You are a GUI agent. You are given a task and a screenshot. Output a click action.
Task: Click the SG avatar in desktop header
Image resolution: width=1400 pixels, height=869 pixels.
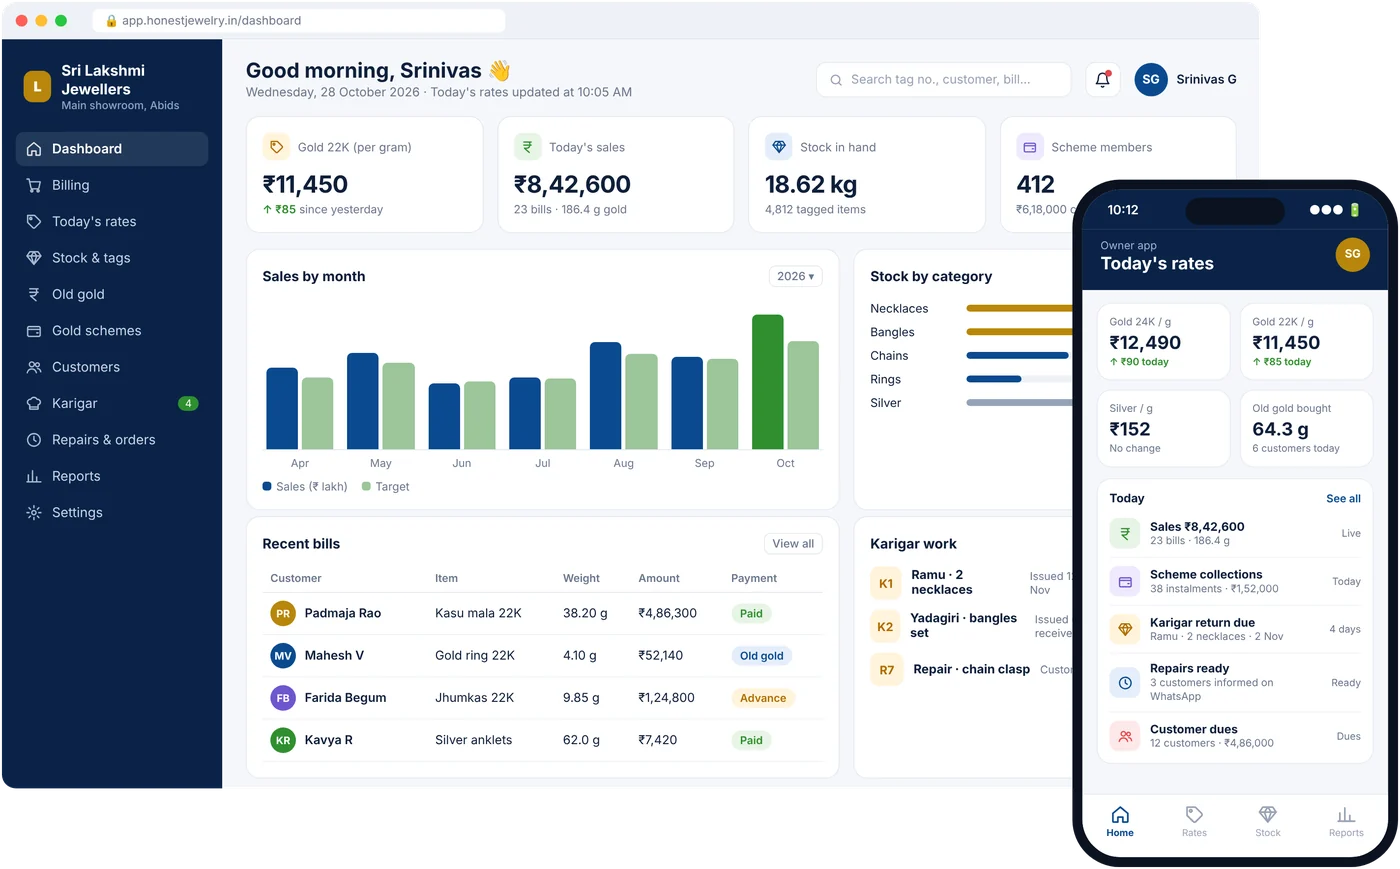(1151, 80)
